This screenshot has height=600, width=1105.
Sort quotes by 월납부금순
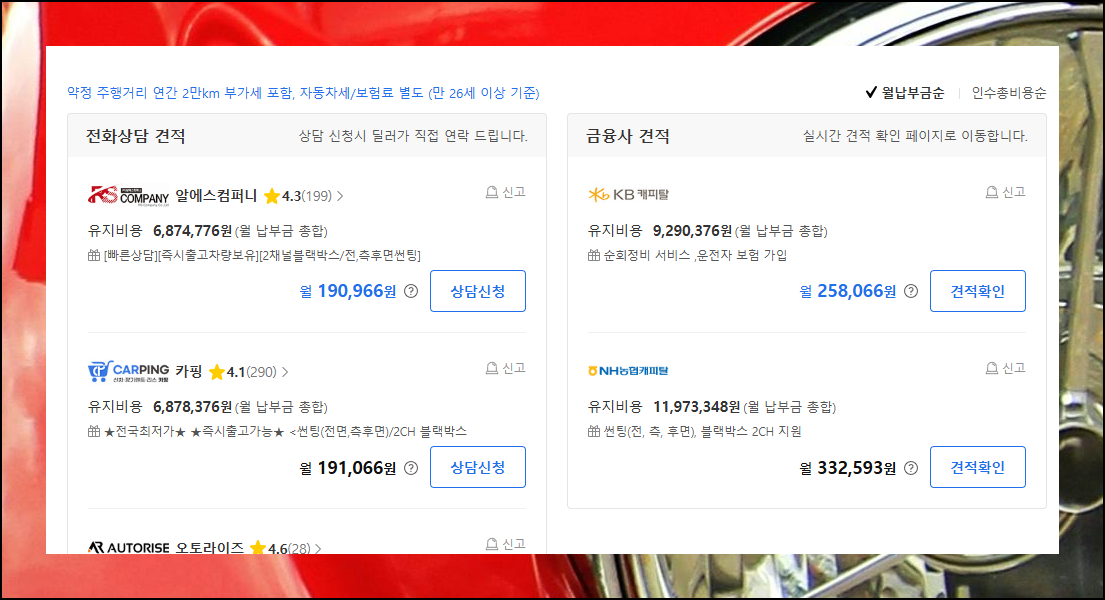coord(905,92)
